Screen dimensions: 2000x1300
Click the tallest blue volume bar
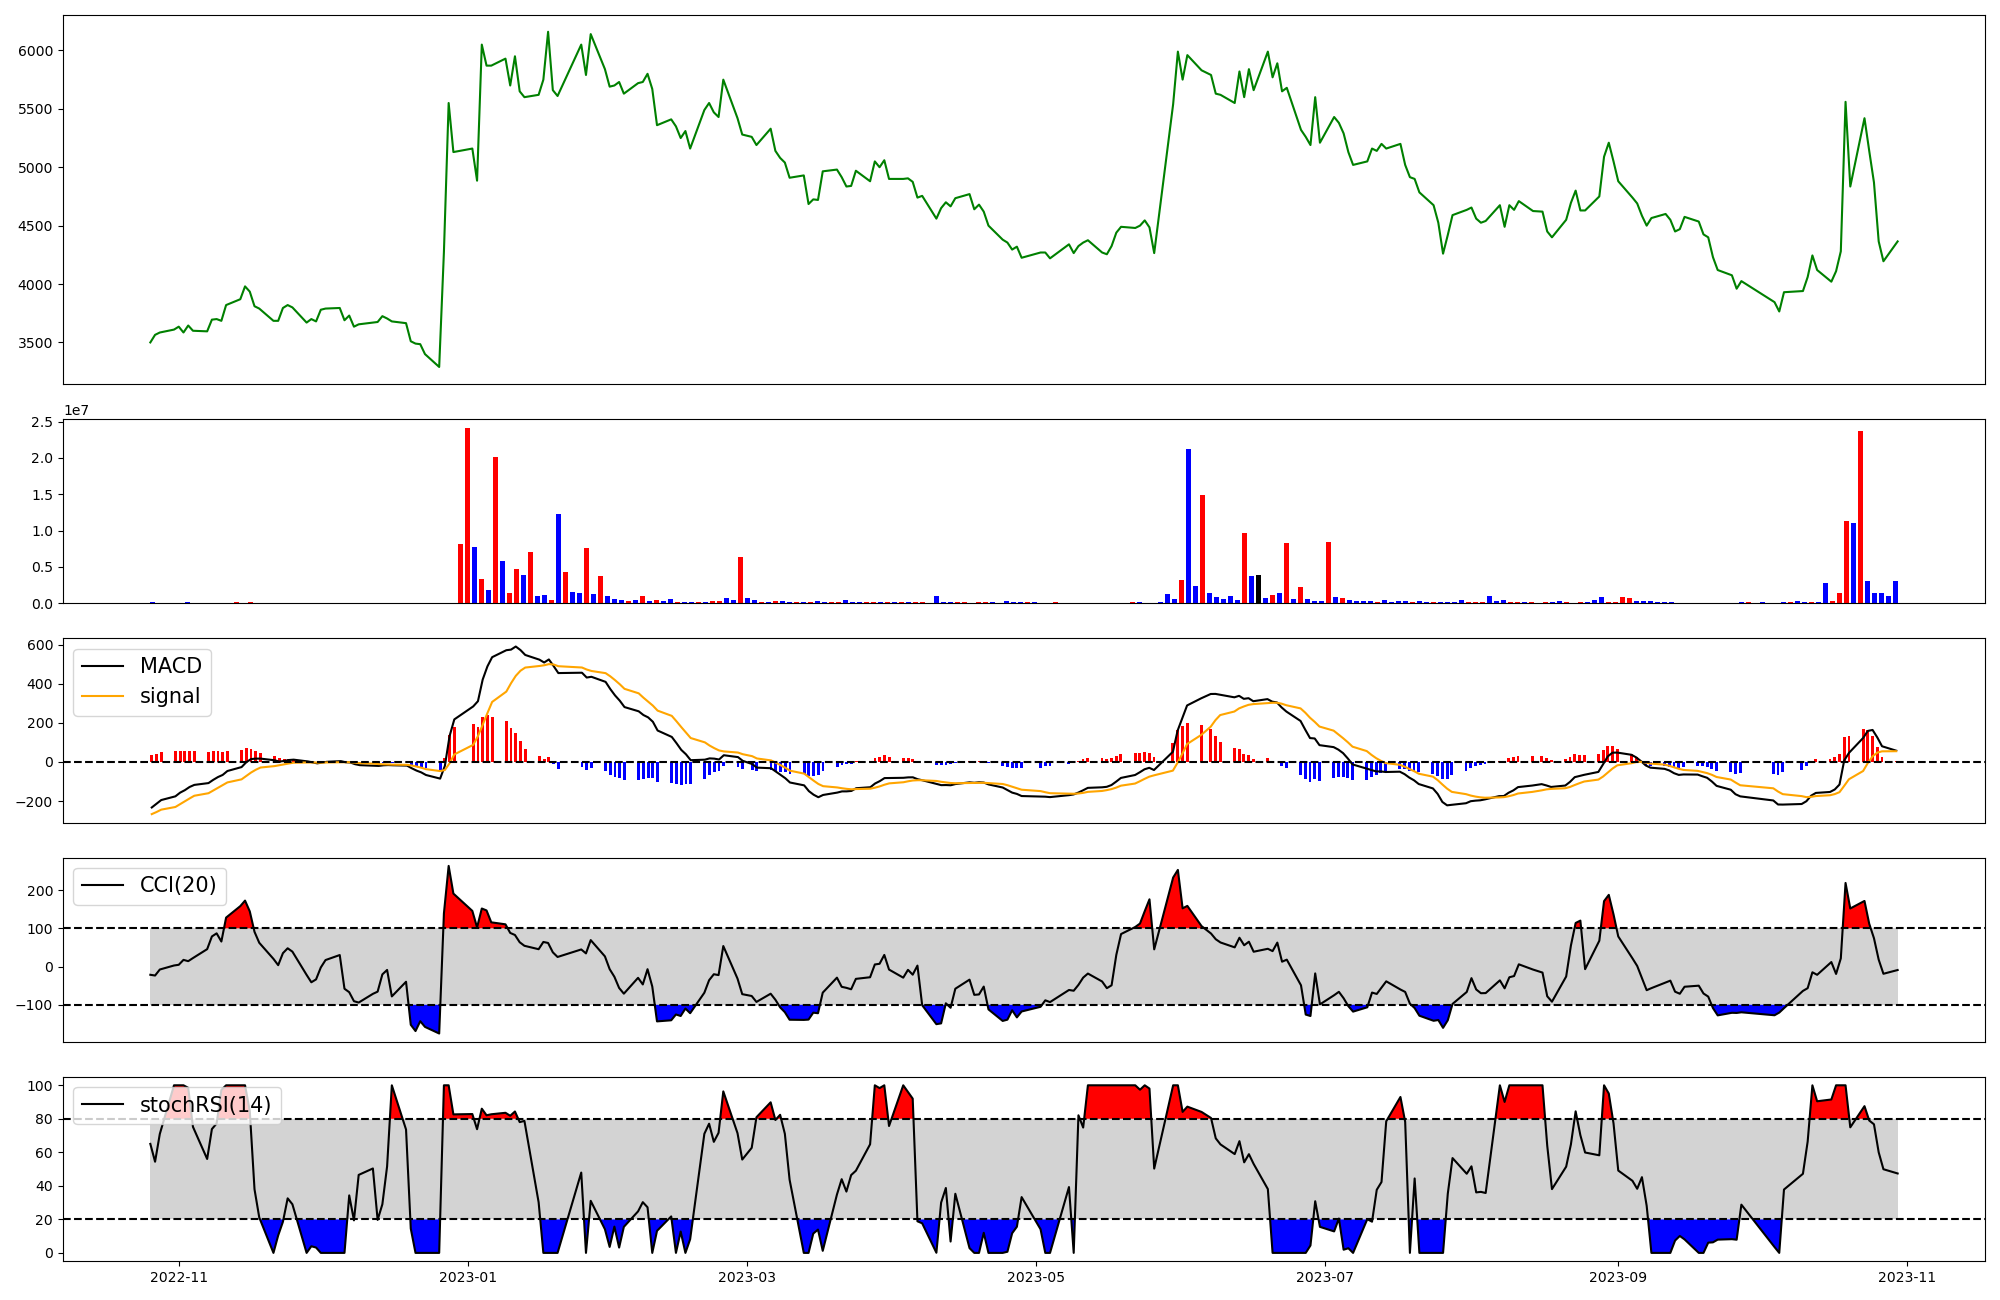[x=1188, y=525]
